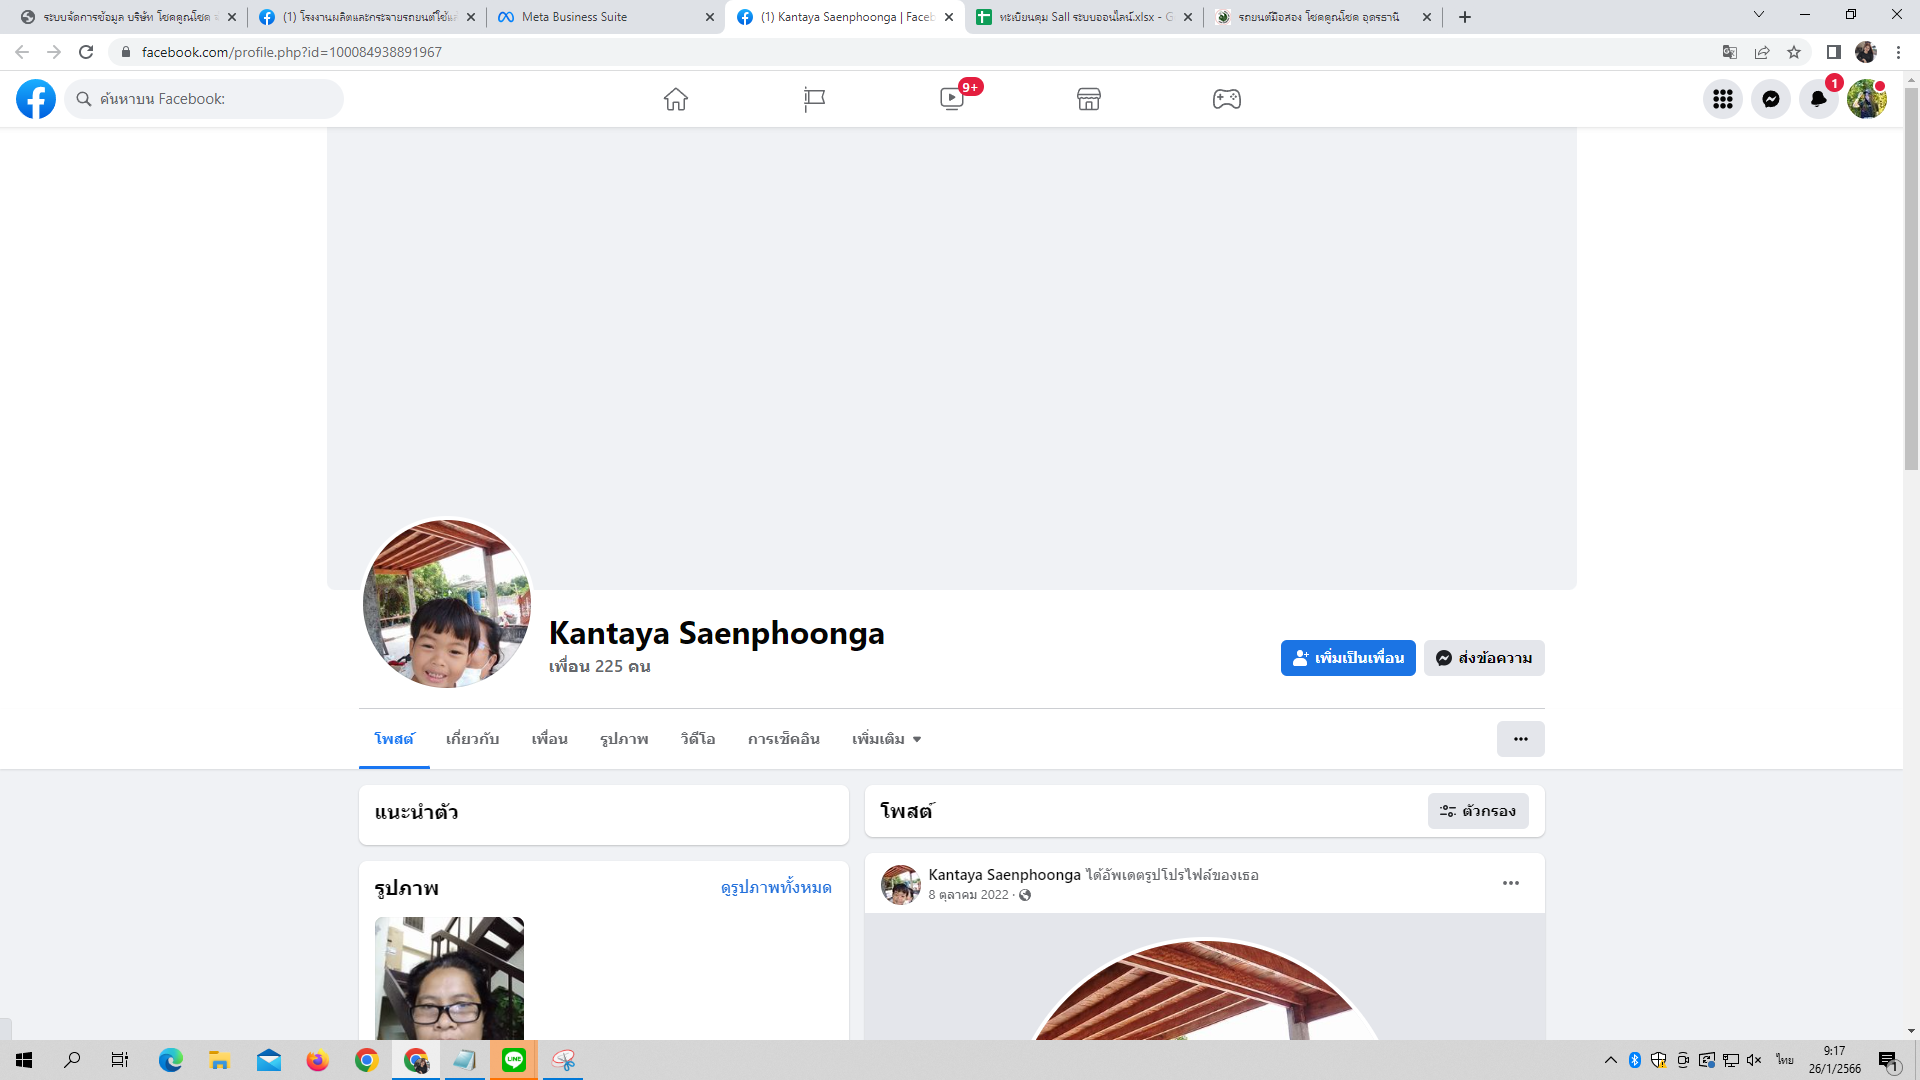Open Facebook Watch video icon
This screenshot has height=1080, width=1920.
952,99
